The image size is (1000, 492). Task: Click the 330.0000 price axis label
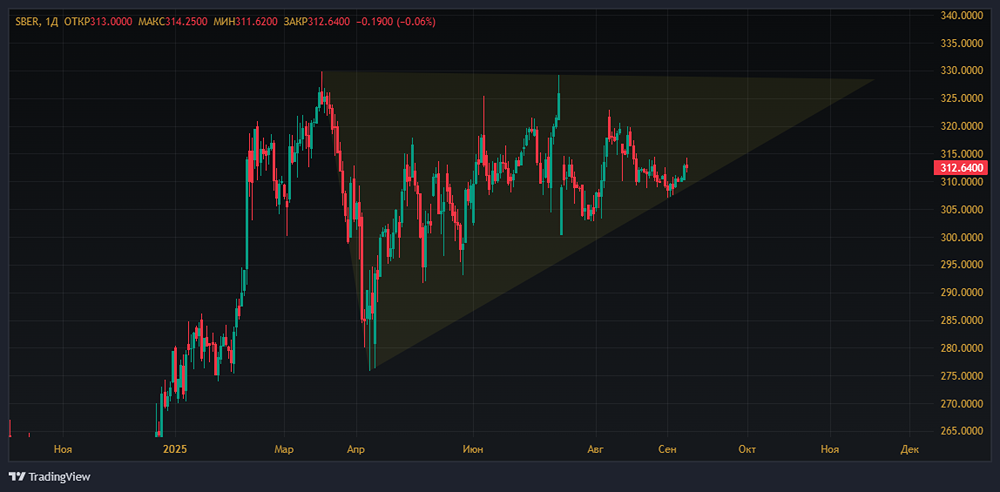pos(963,71)
